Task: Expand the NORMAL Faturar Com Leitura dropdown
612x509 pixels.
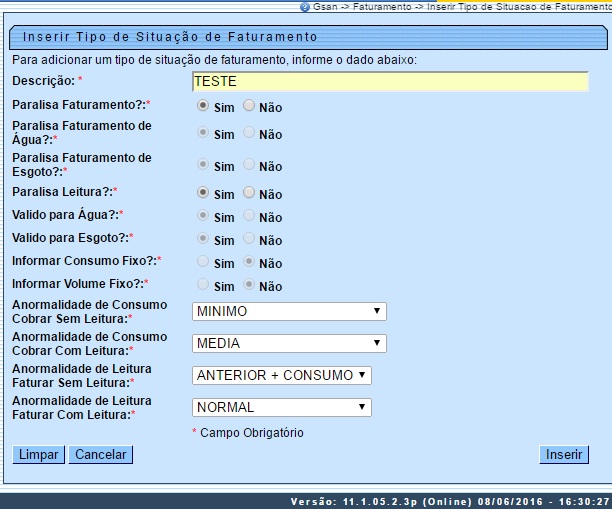Action: 281,407
